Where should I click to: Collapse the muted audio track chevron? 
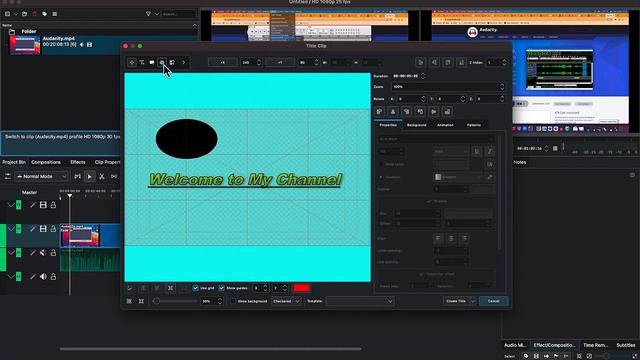pyautogui.click(x=11, y=253)
